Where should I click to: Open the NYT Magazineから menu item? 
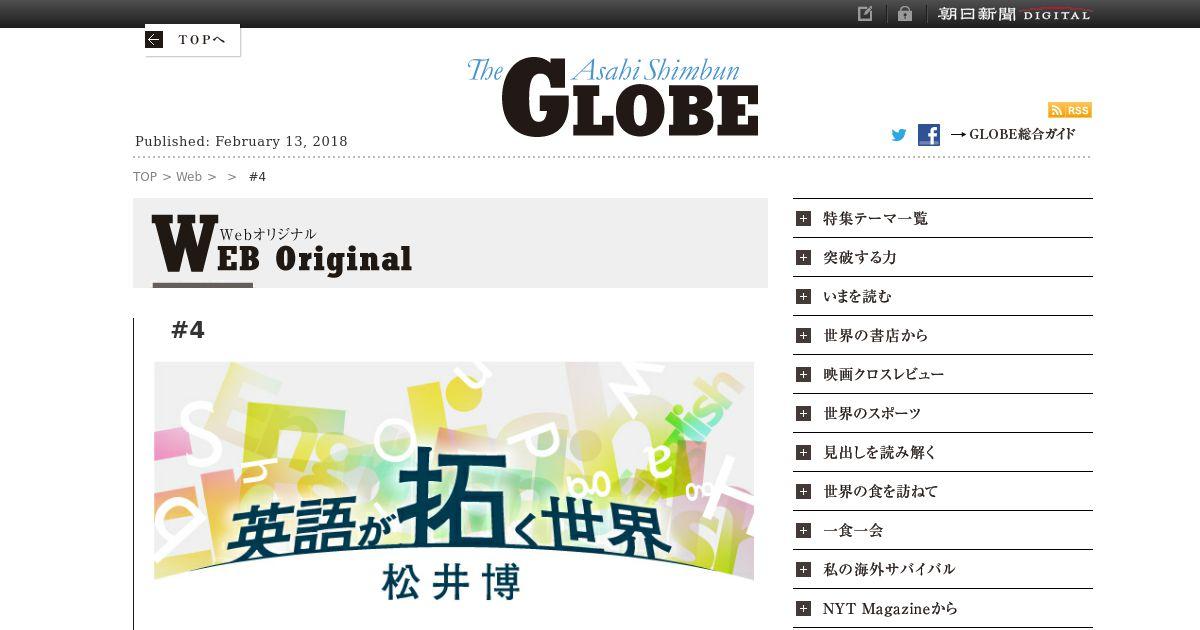(x=943, y=609)
